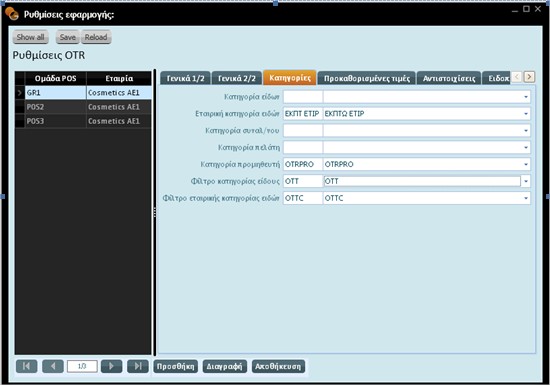Viewport: 550px width, 385px height.
Task: Go to first record navigation arrow
Action: coord(26,366)
